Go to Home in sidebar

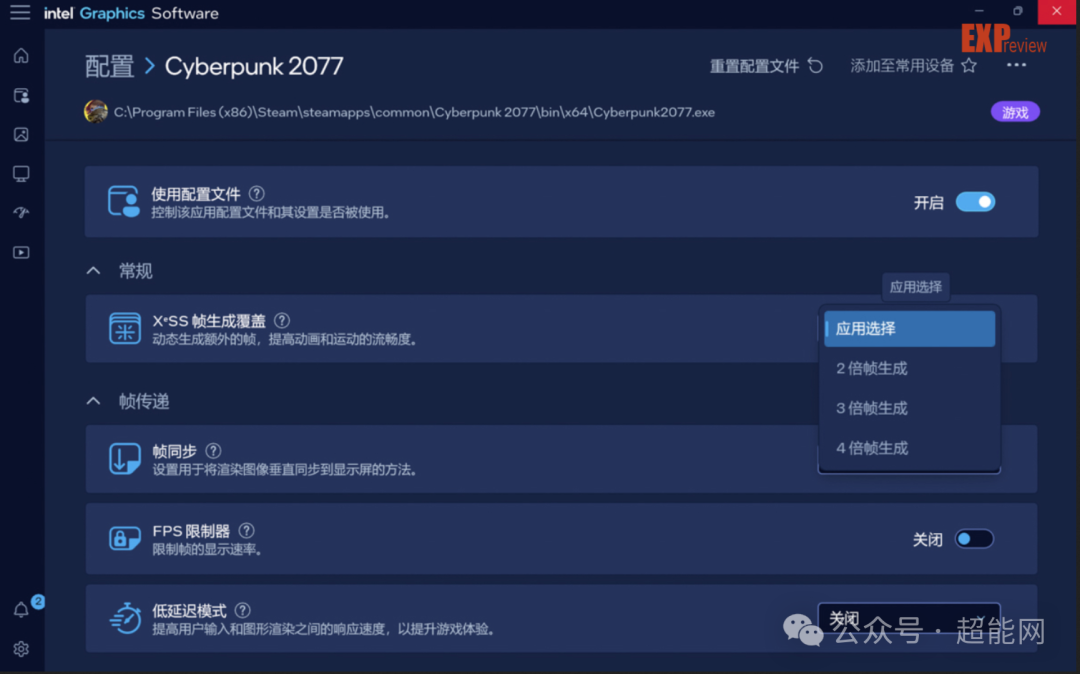click(21, 56)
